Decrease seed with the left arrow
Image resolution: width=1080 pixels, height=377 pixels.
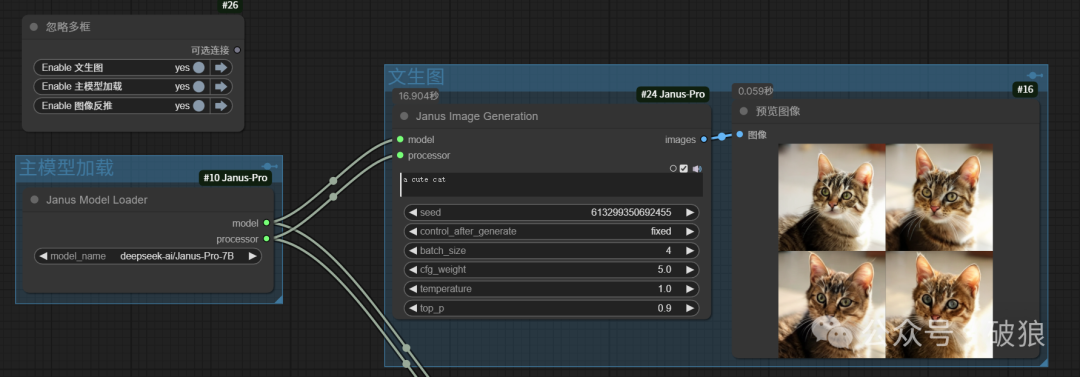pos(413,212)
